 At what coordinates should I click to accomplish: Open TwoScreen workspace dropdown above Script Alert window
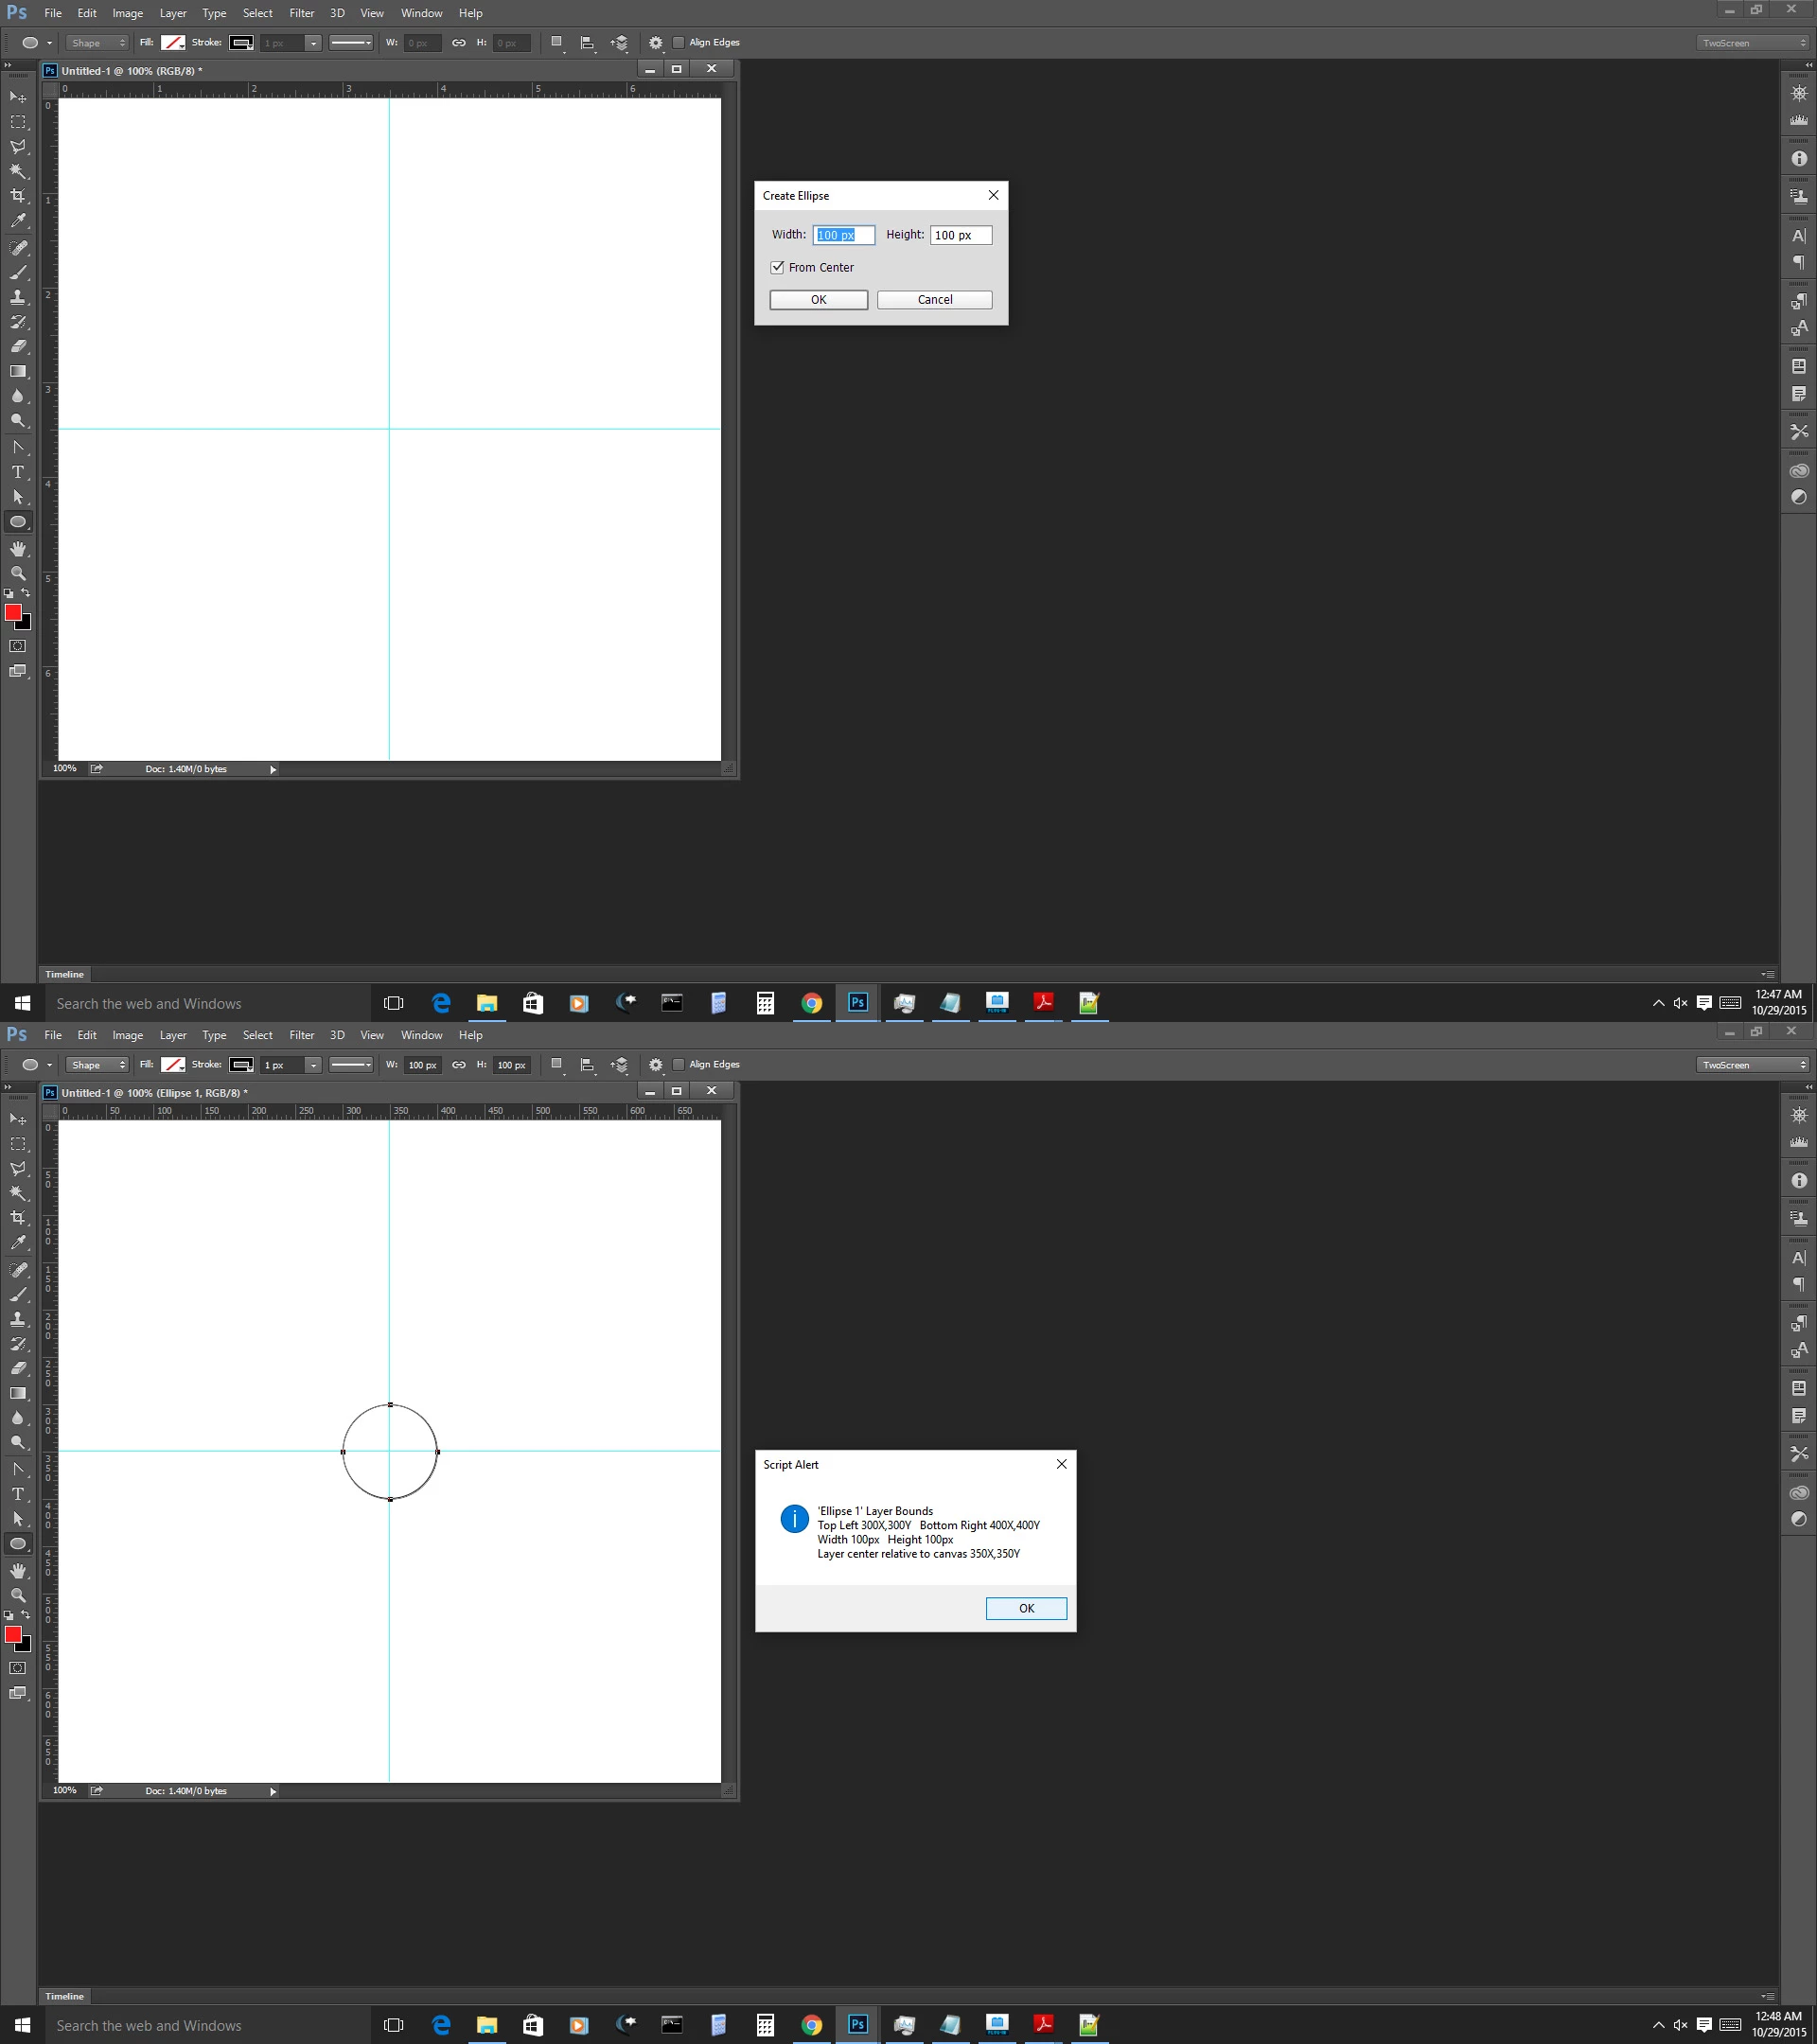pos(1753,1065)
